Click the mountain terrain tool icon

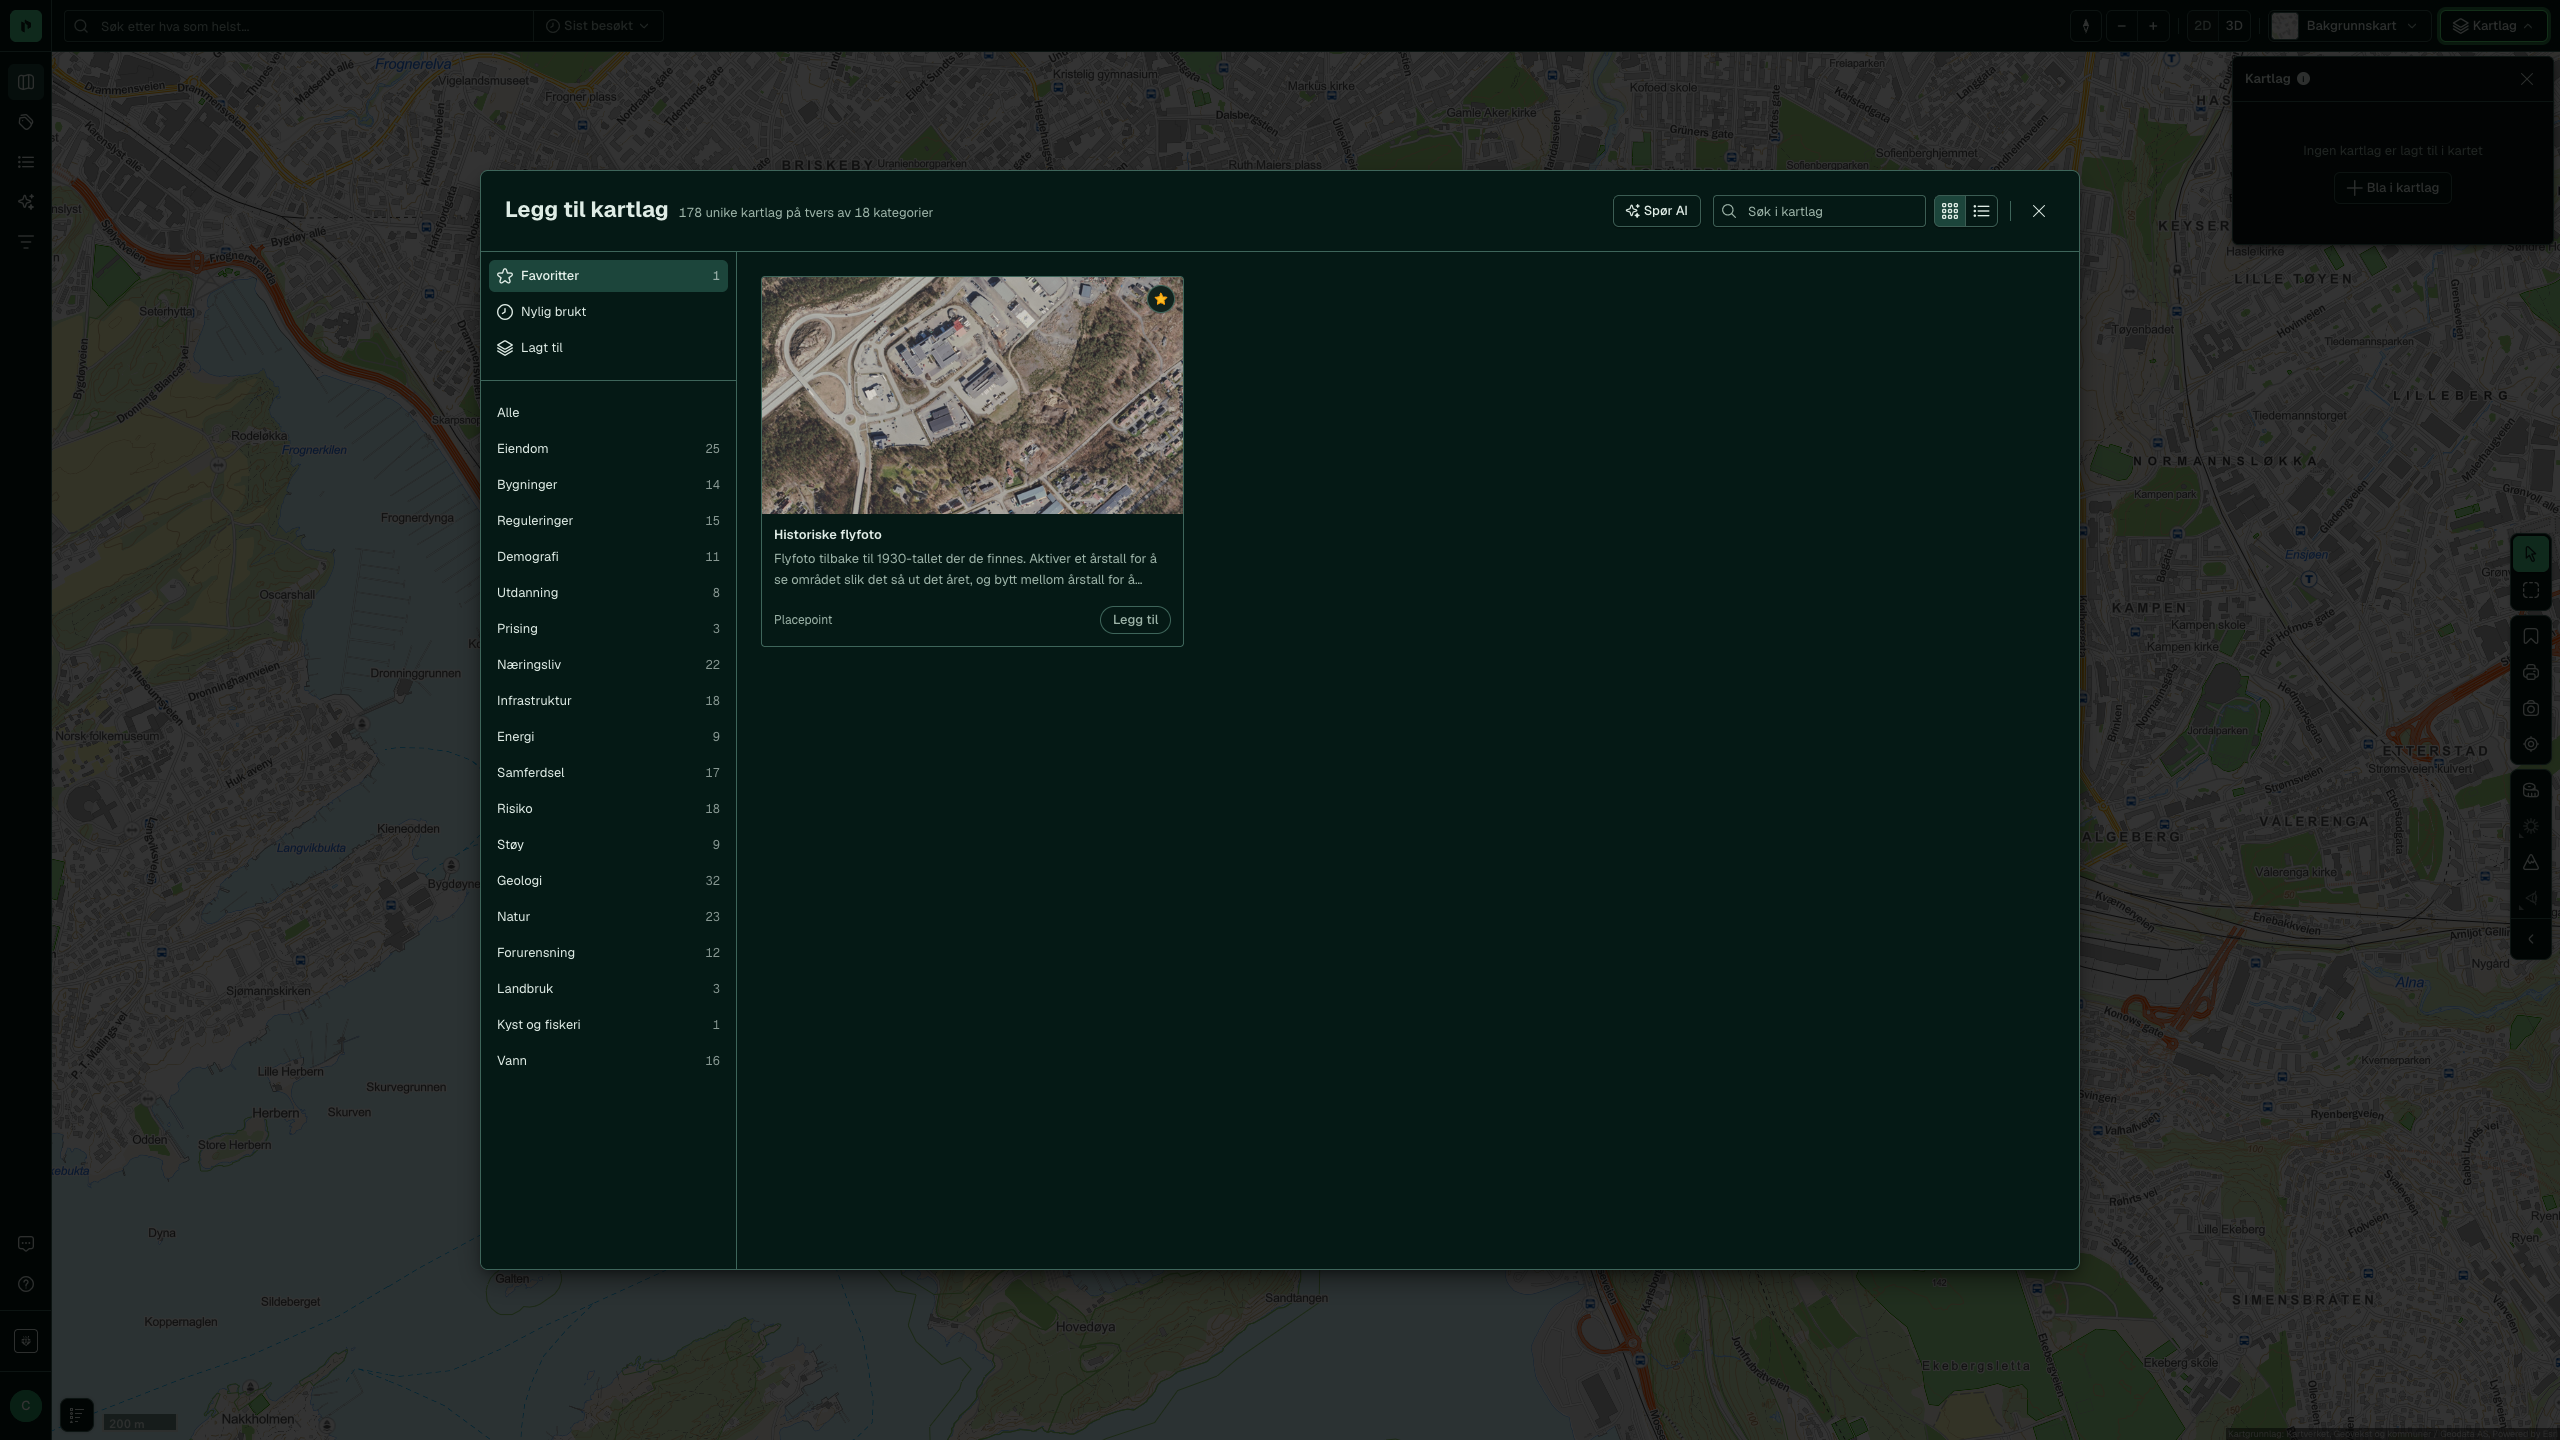coord(2531,862)
